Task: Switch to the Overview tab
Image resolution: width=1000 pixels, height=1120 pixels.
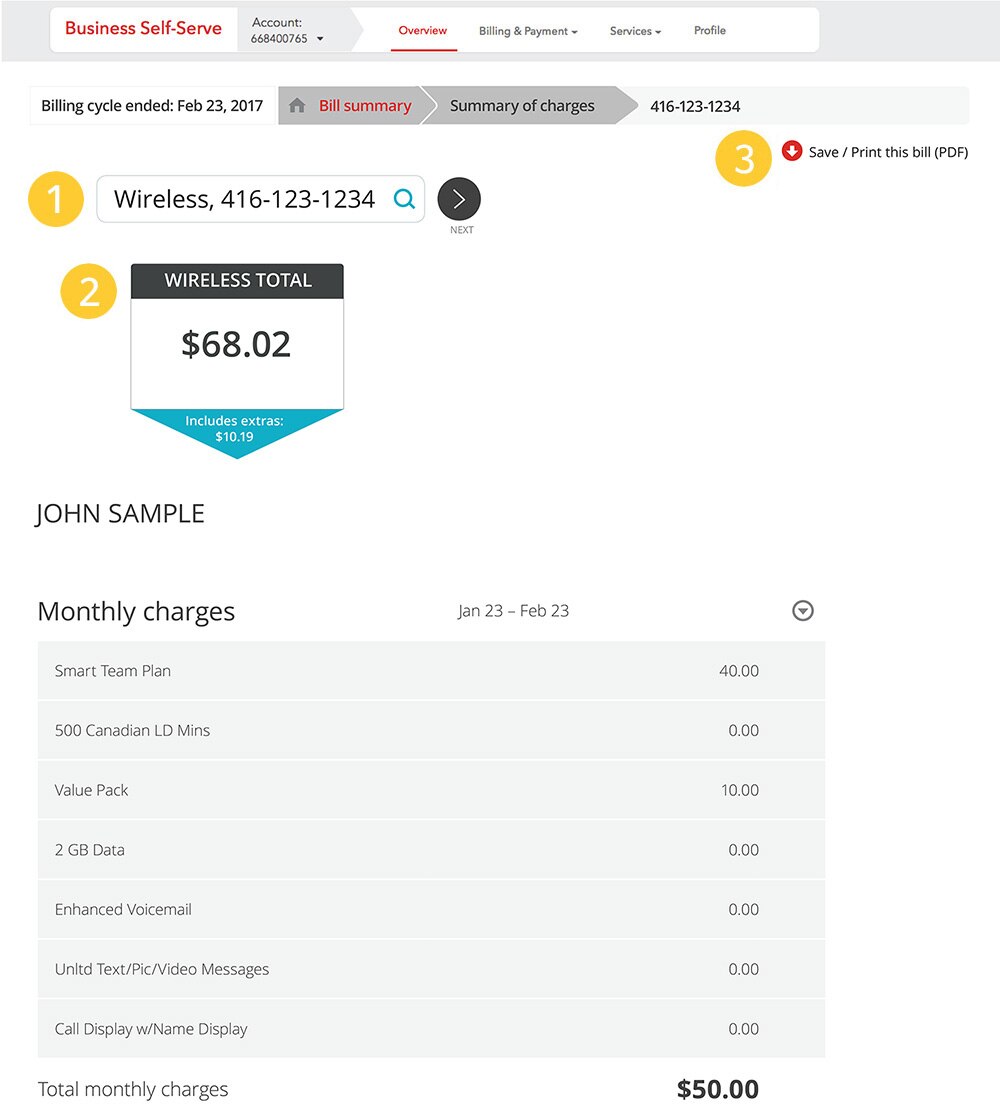Action: [x=423, y=31]
